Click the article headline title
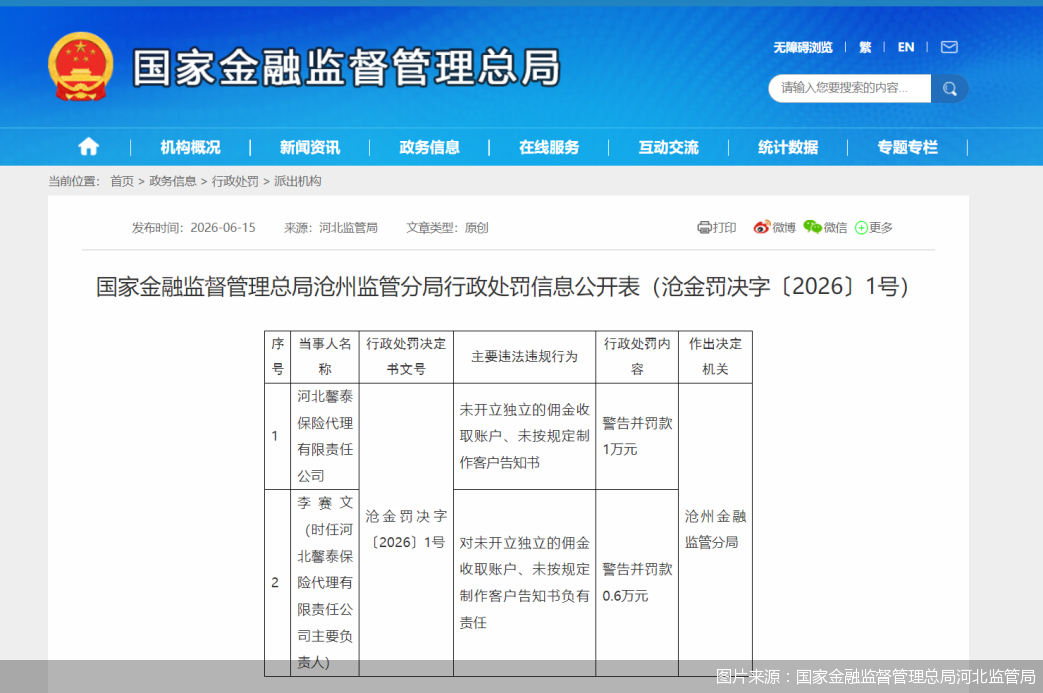1043x693 pixels. [502, 287]
